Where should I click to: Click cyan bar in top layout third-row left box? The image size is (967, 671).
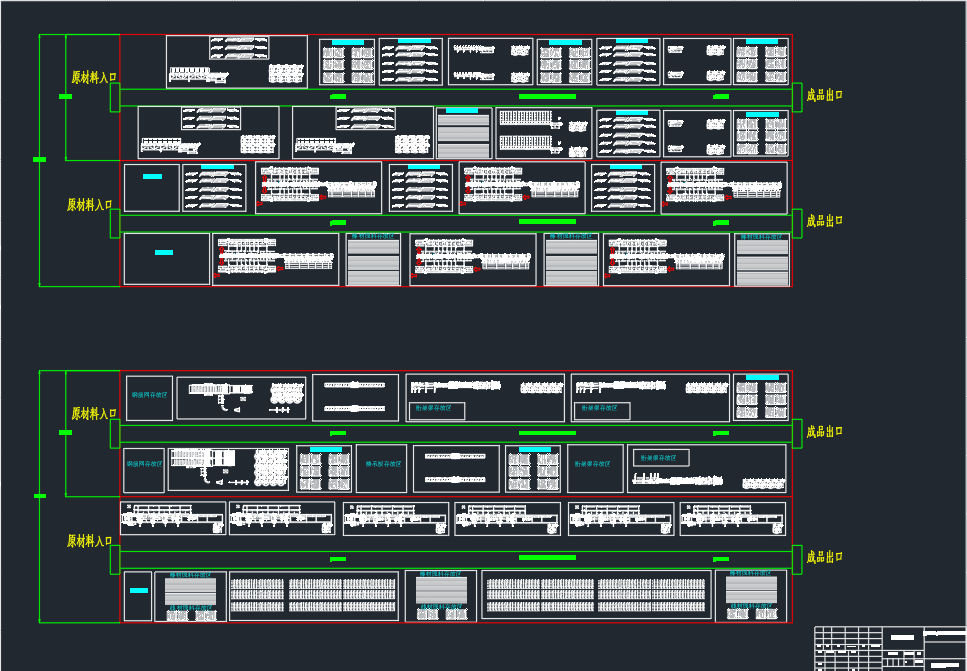152,176
